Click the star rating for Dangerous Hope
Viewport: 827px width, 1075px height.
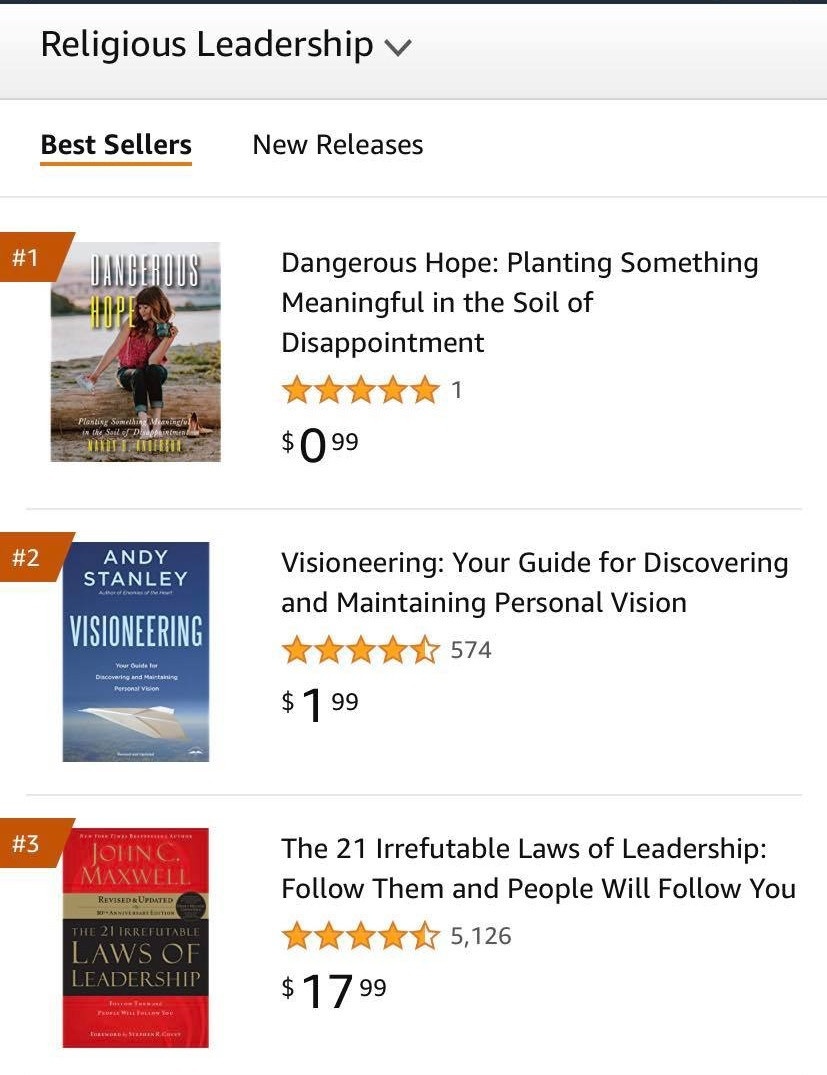[x=361, y=390]
